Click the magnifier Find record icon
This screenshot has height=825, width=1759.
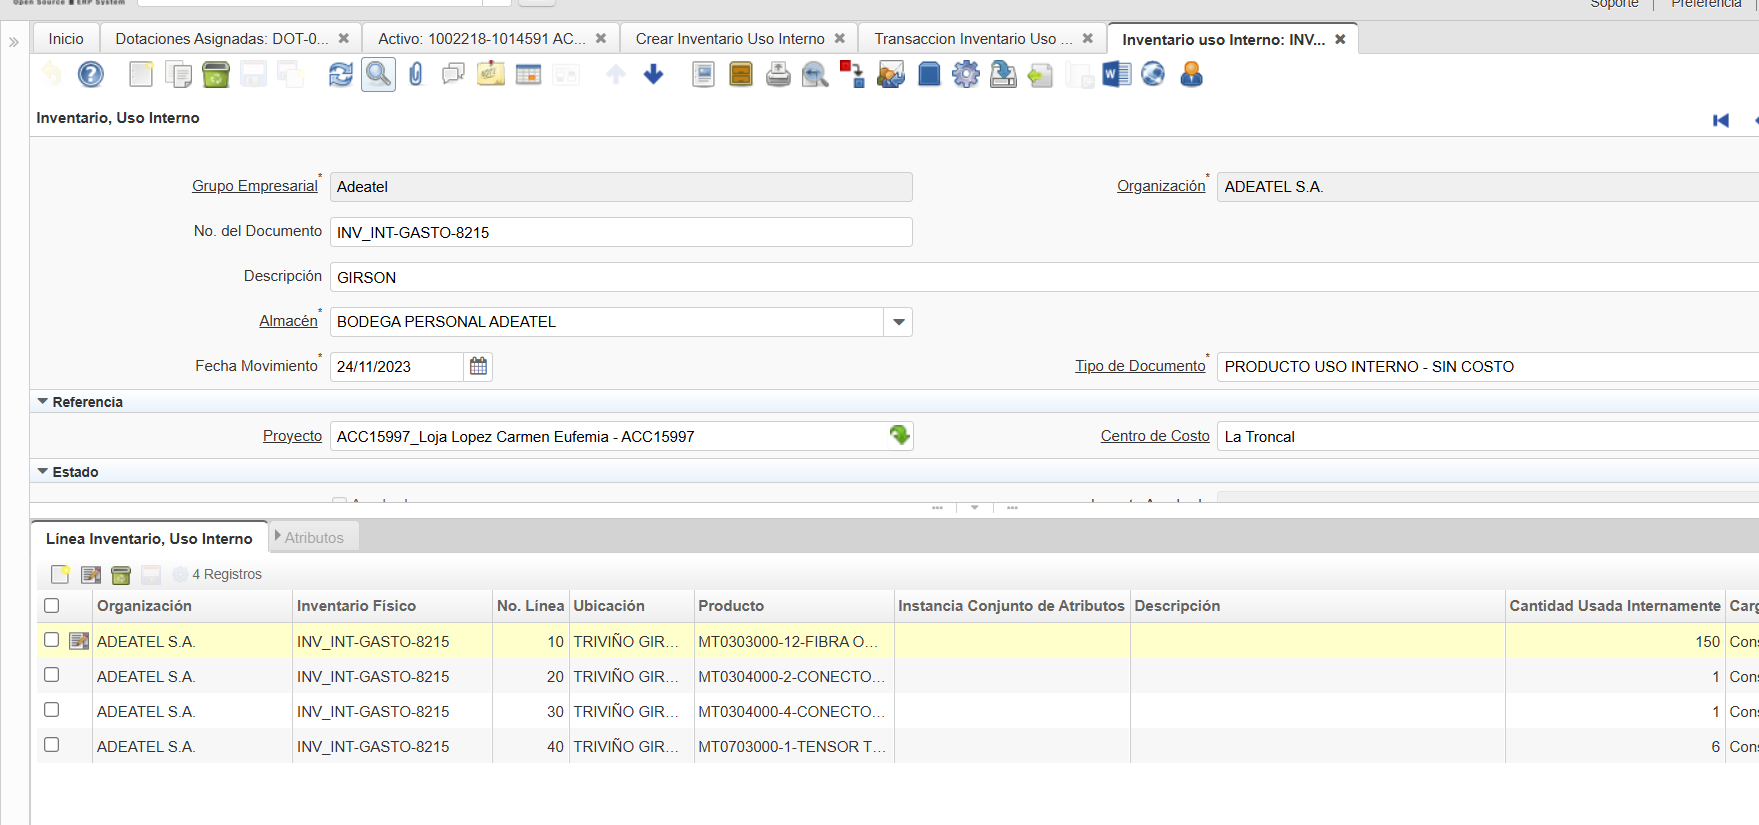[378, 74]
